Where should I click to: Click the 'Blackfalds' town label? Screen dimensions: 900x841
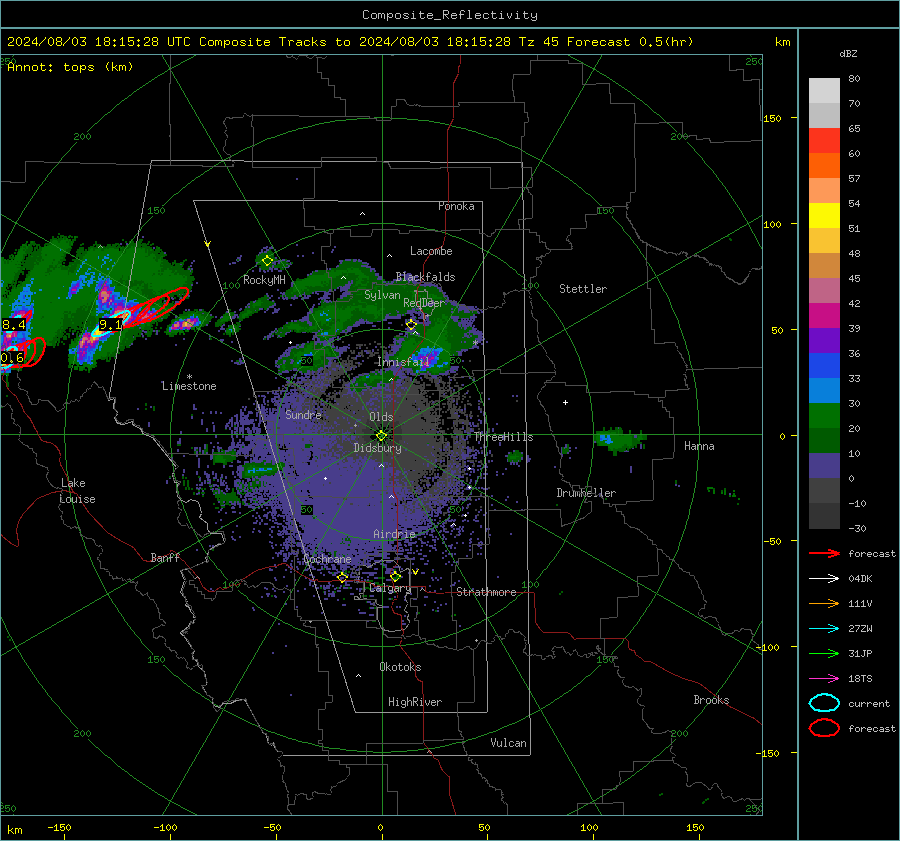pos(425,277)
